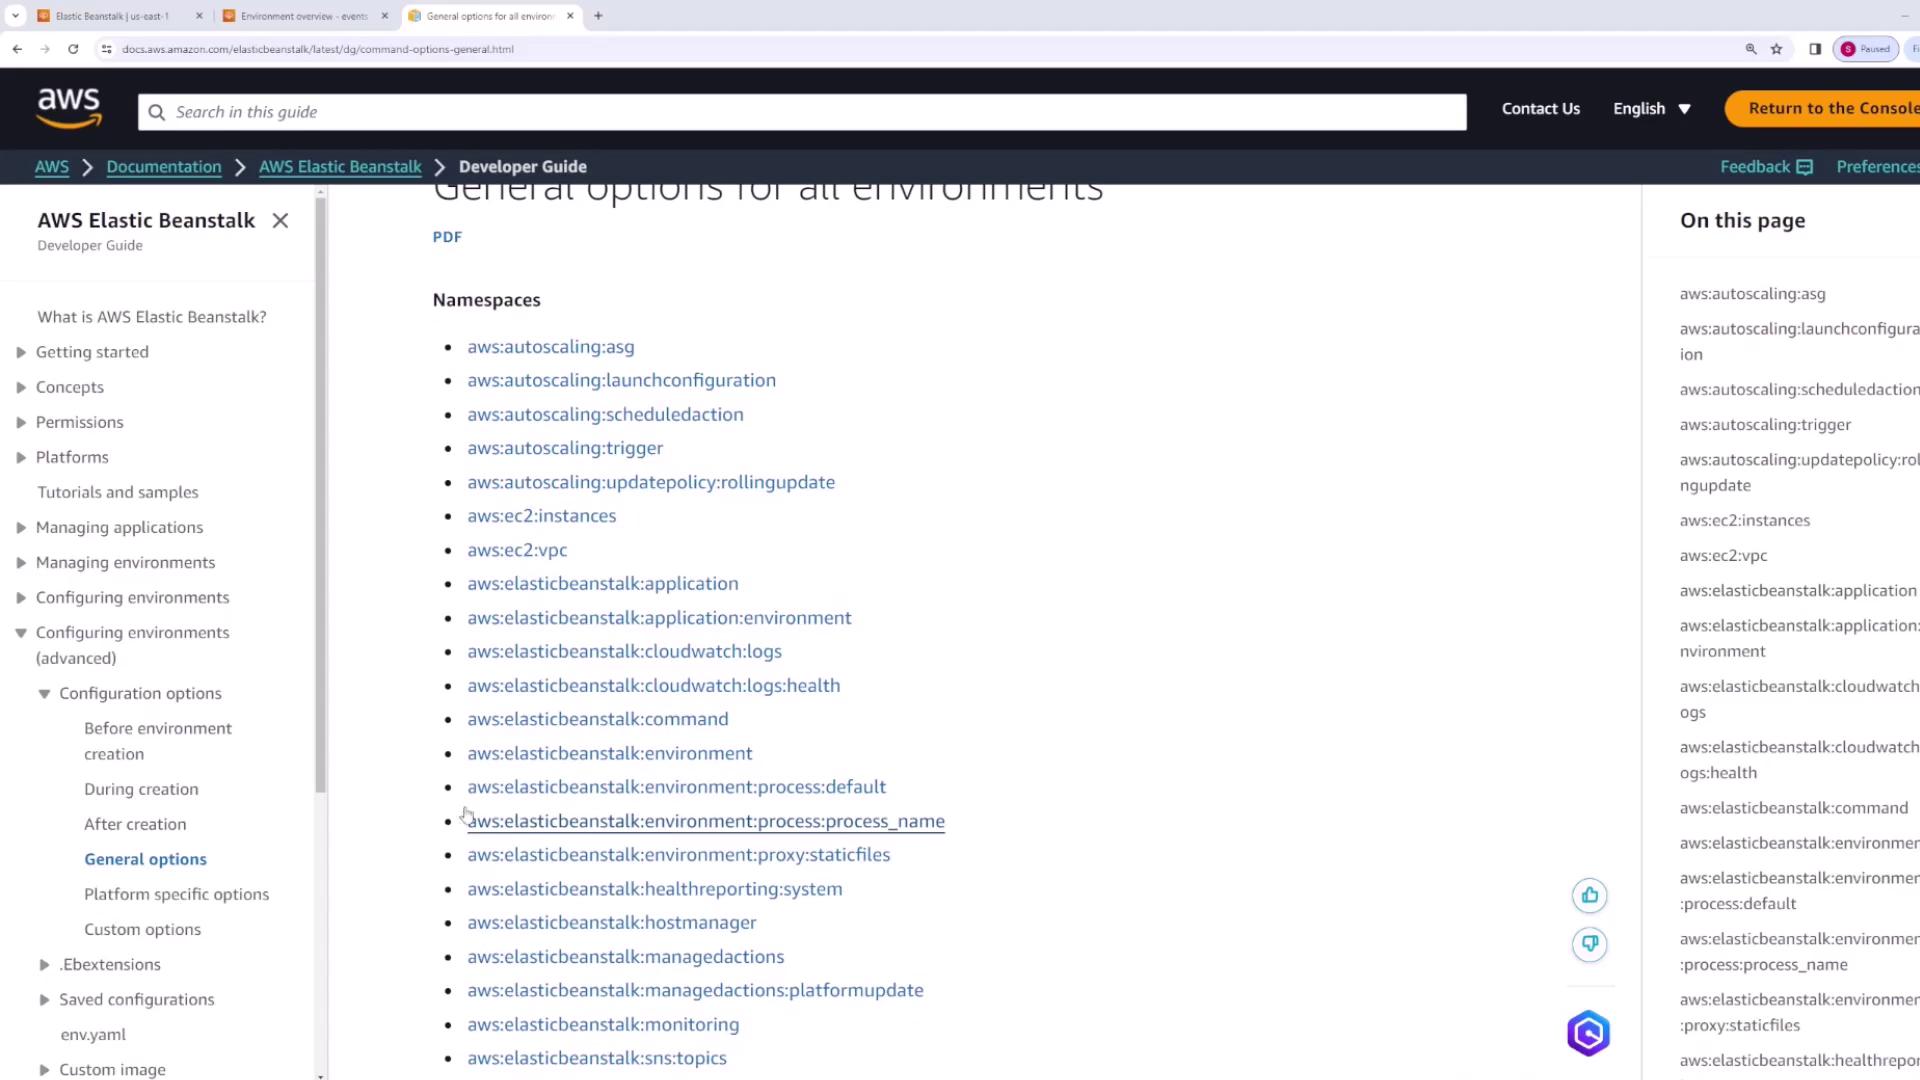Reload the page using the refresh icon
Viewport: 1920px width, 1080px height.
coord(73,49)
